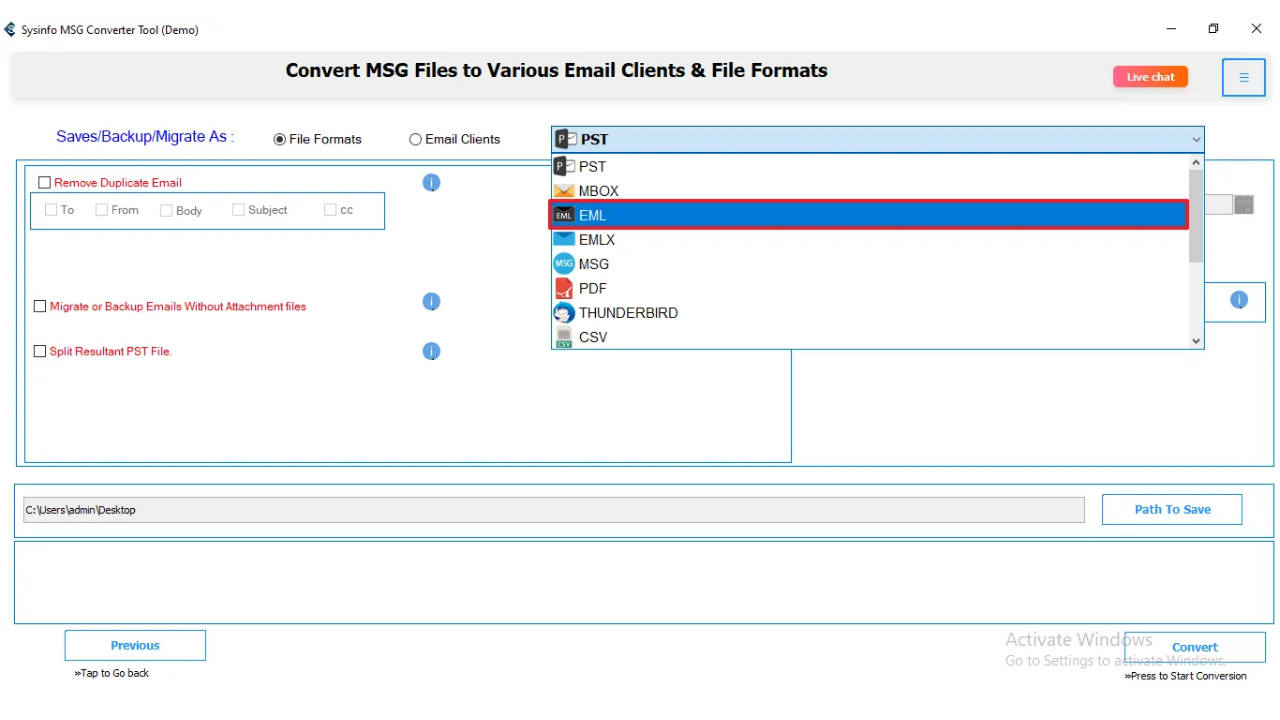Open info icon for Split Resultant PST
The height and width of the screenshot is (720, 1280).
pyautogui.click(x=431, y=351)
